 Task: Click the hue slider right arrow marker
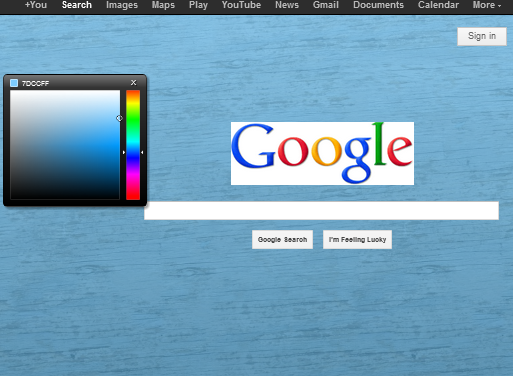click(142, 152)
